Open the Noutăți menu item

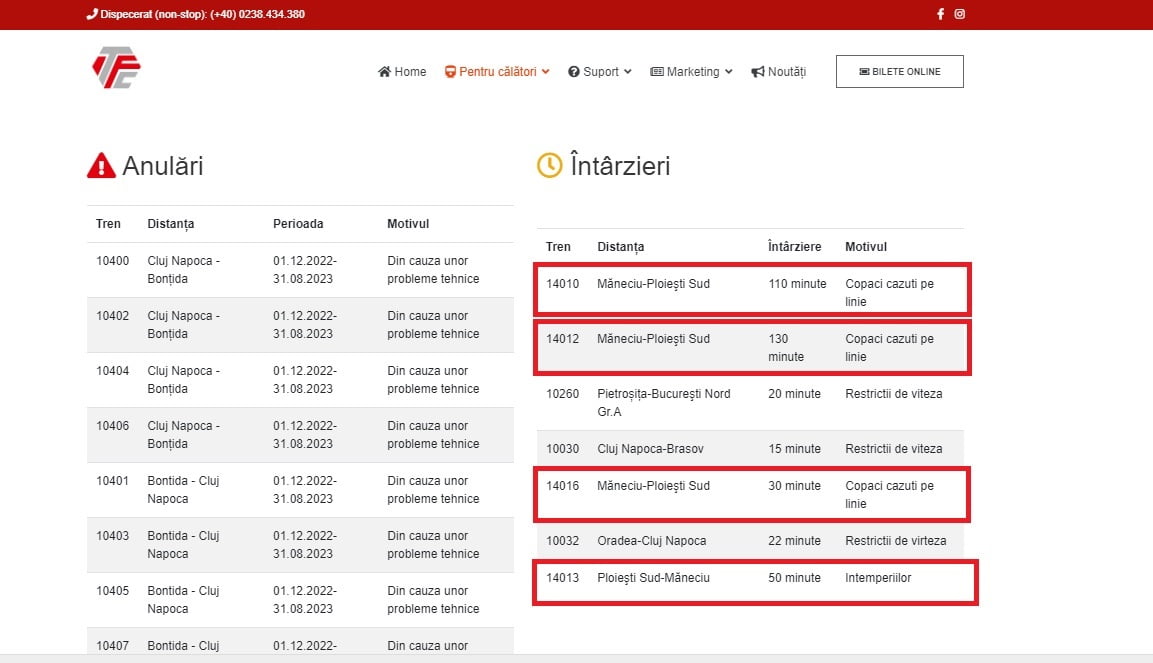coord(778,71)
